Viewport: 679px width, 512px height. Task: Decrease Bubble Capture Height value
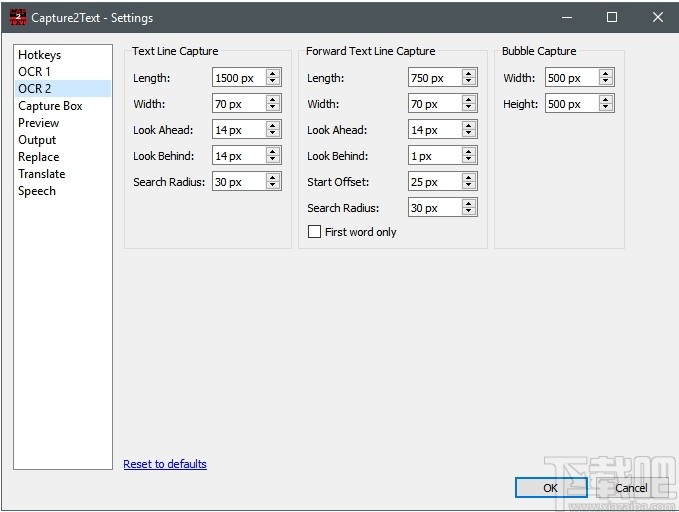(x=606, y=108)
